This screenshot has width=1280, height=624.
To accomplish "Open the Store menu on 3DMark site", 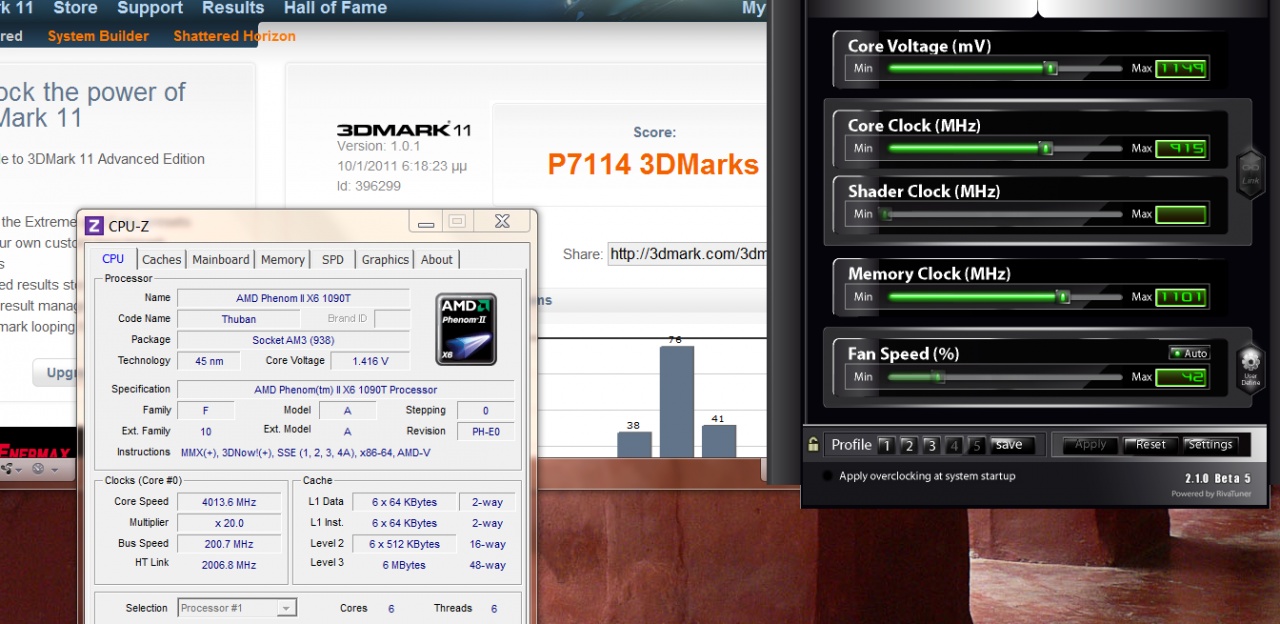I will [x=75, y=8].
